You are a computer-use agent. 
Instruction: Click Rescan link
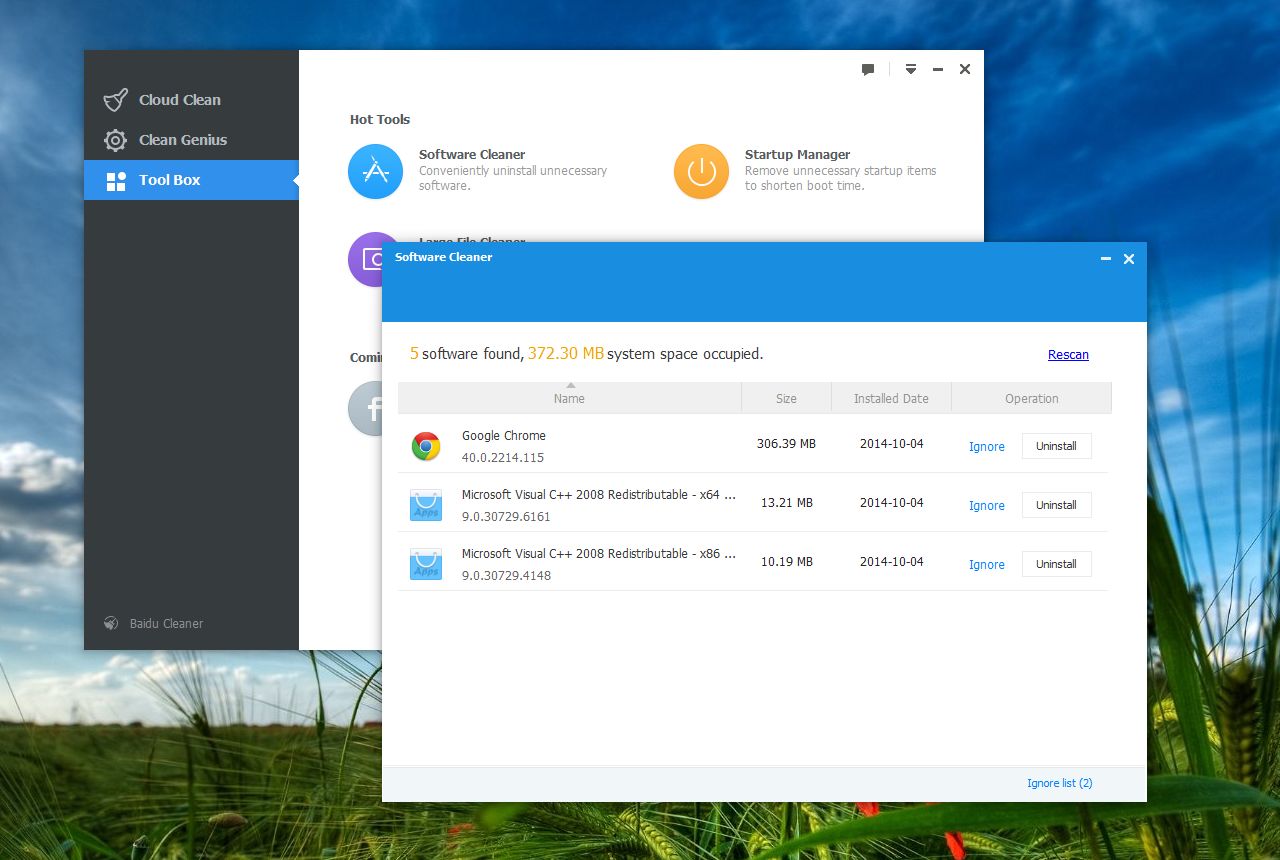point(1068,355)
